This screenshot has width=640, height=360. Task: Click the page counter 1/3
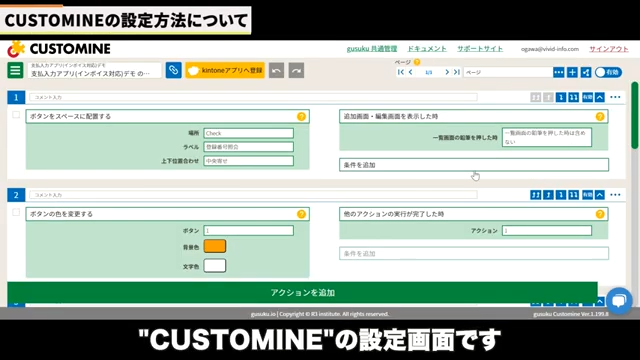click(x=429, y=72)
